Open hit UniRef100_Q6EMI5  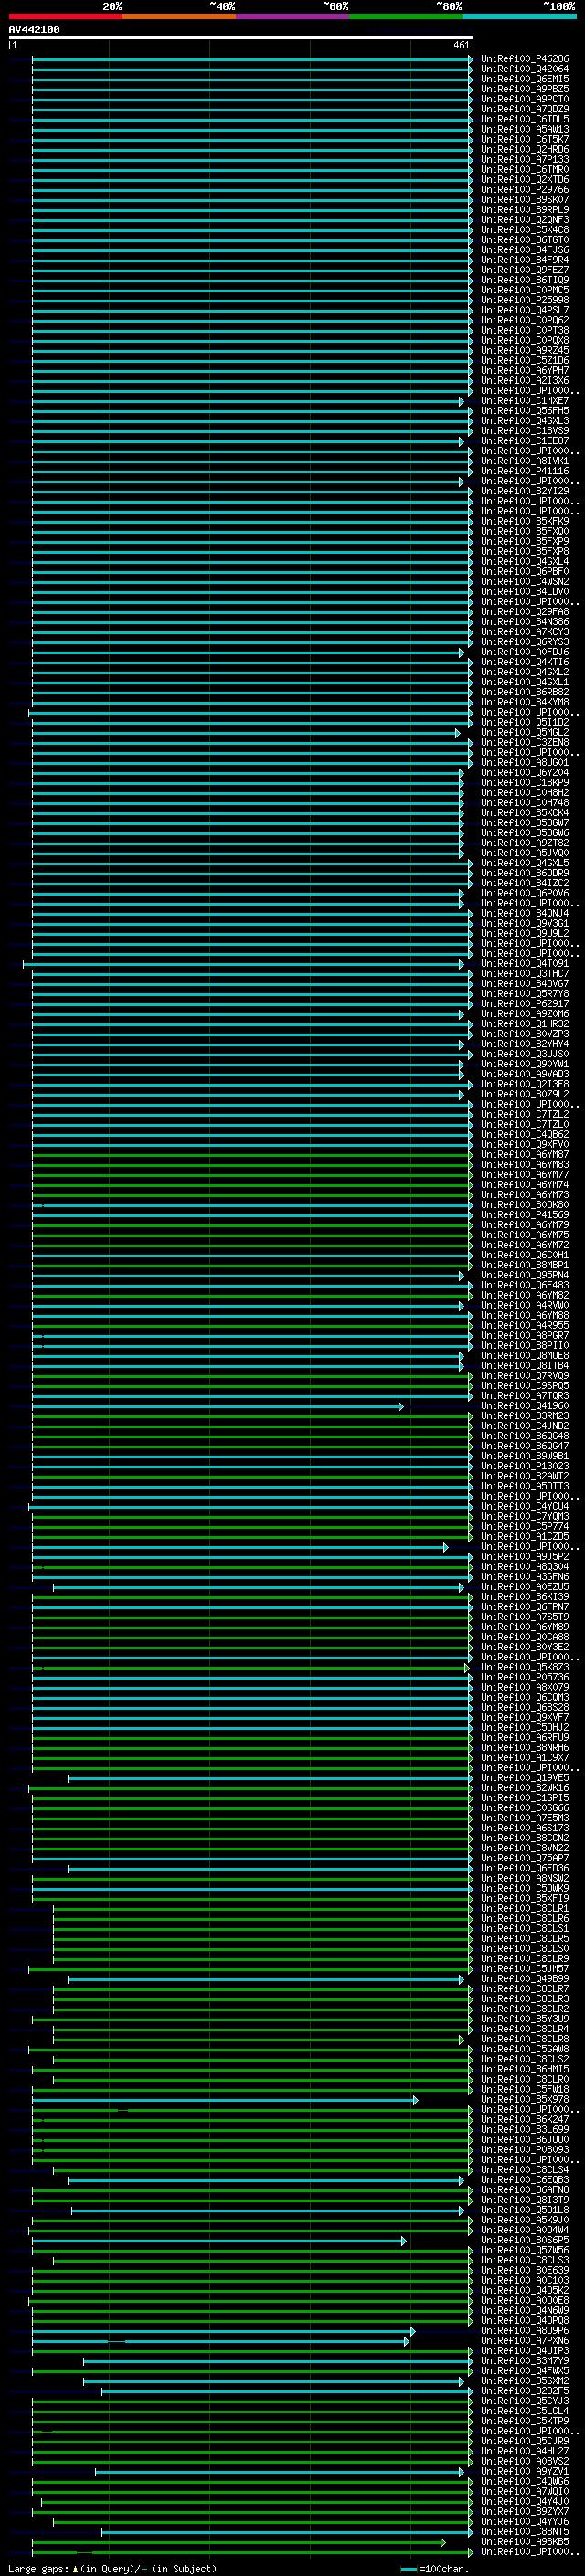pos(525,79)
